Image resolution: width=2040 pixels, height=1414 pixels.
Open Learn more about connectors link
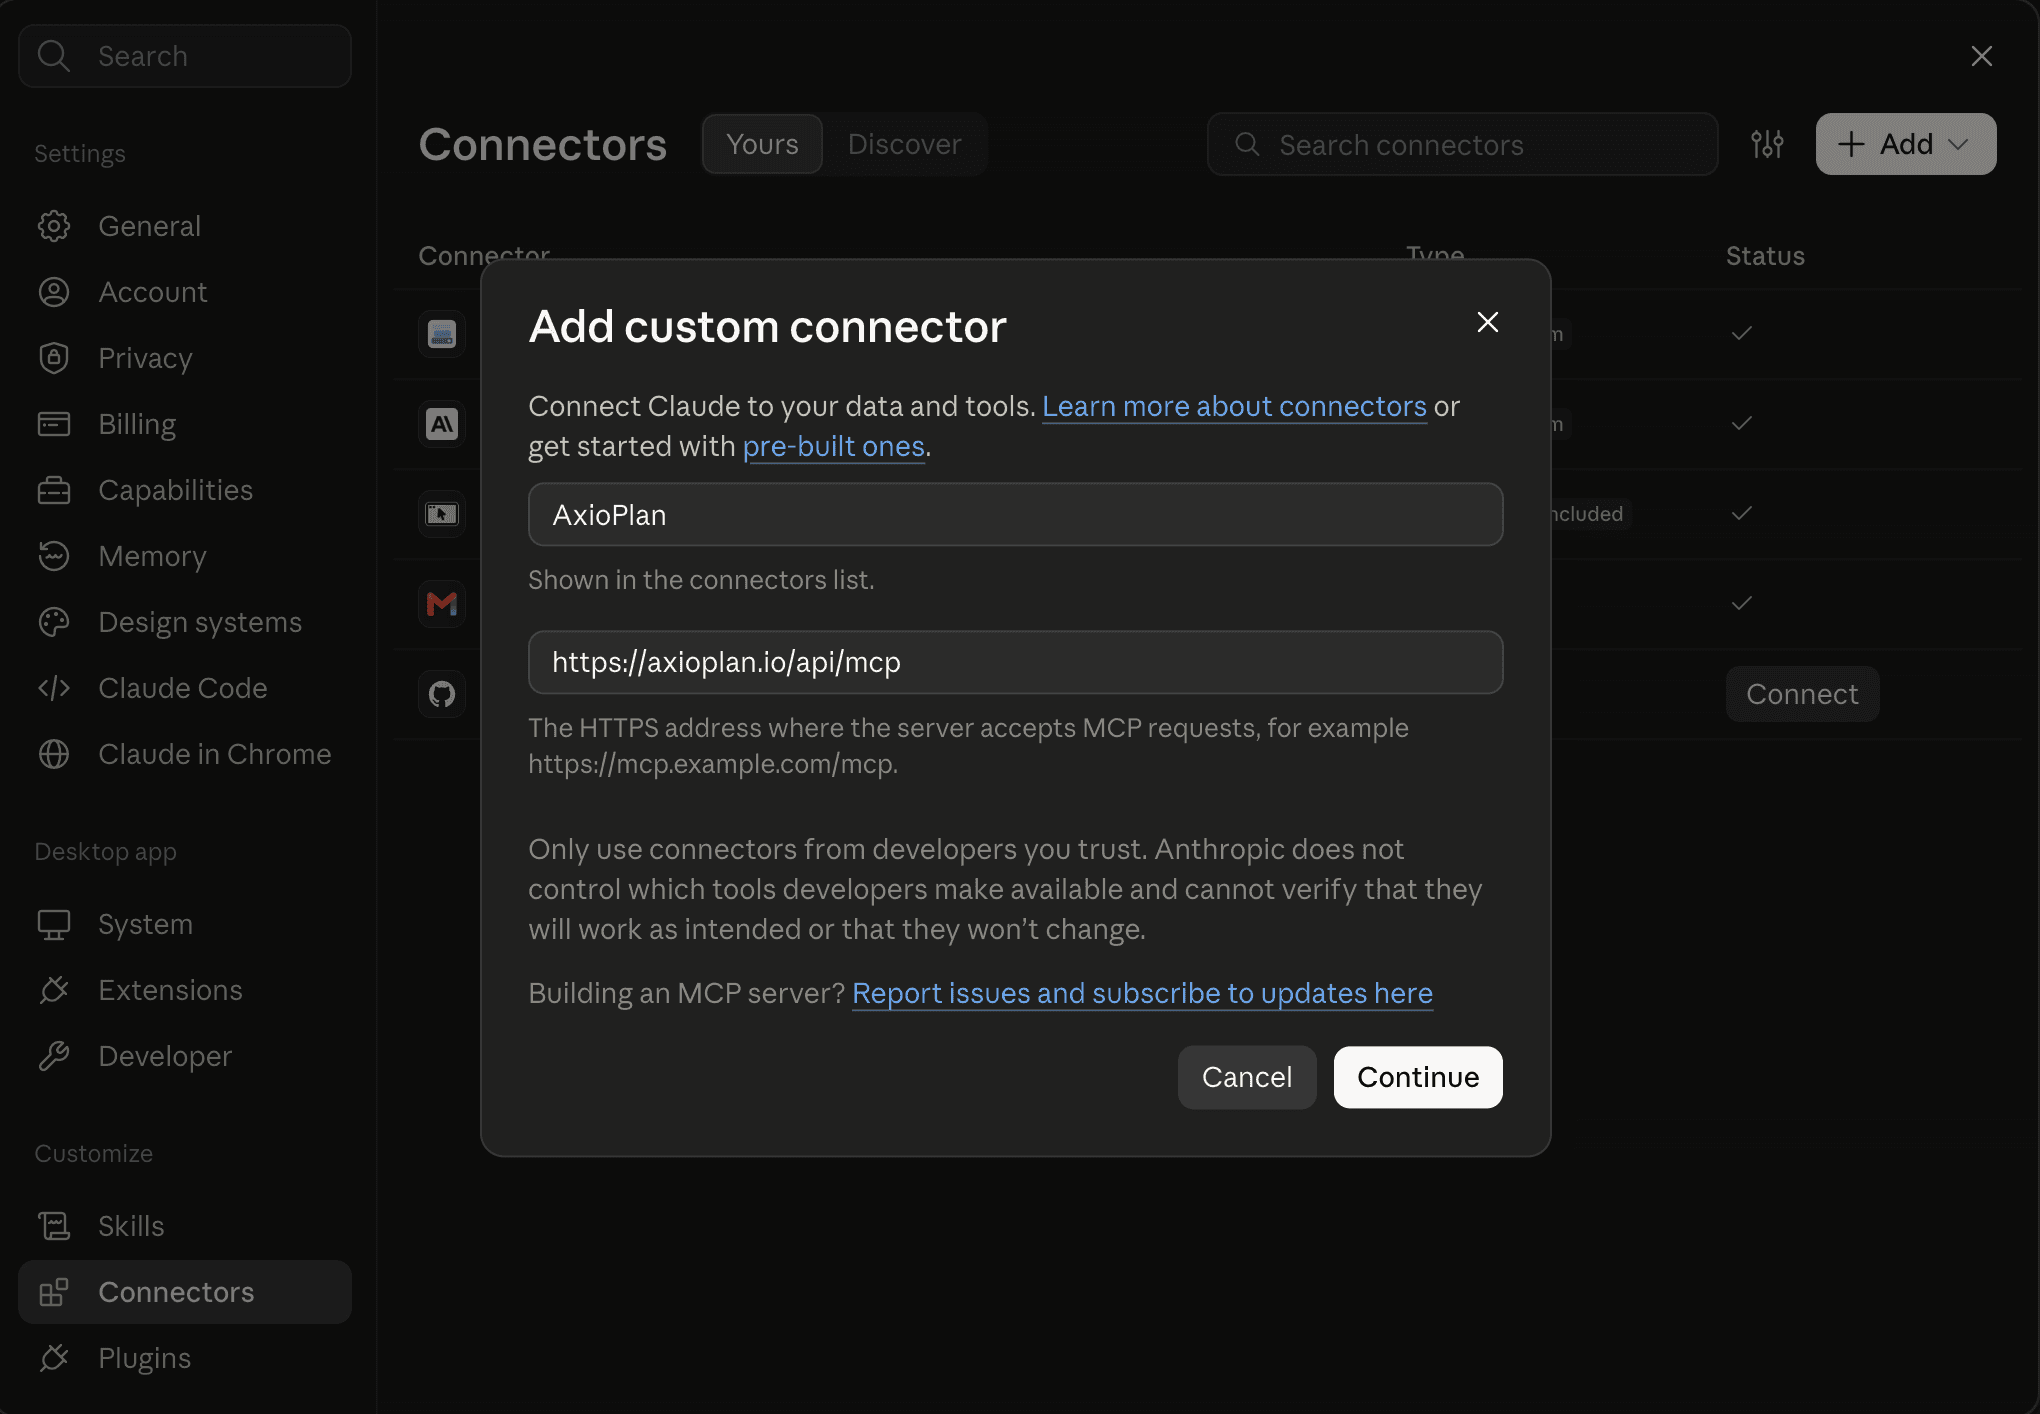coord(1234,406)
